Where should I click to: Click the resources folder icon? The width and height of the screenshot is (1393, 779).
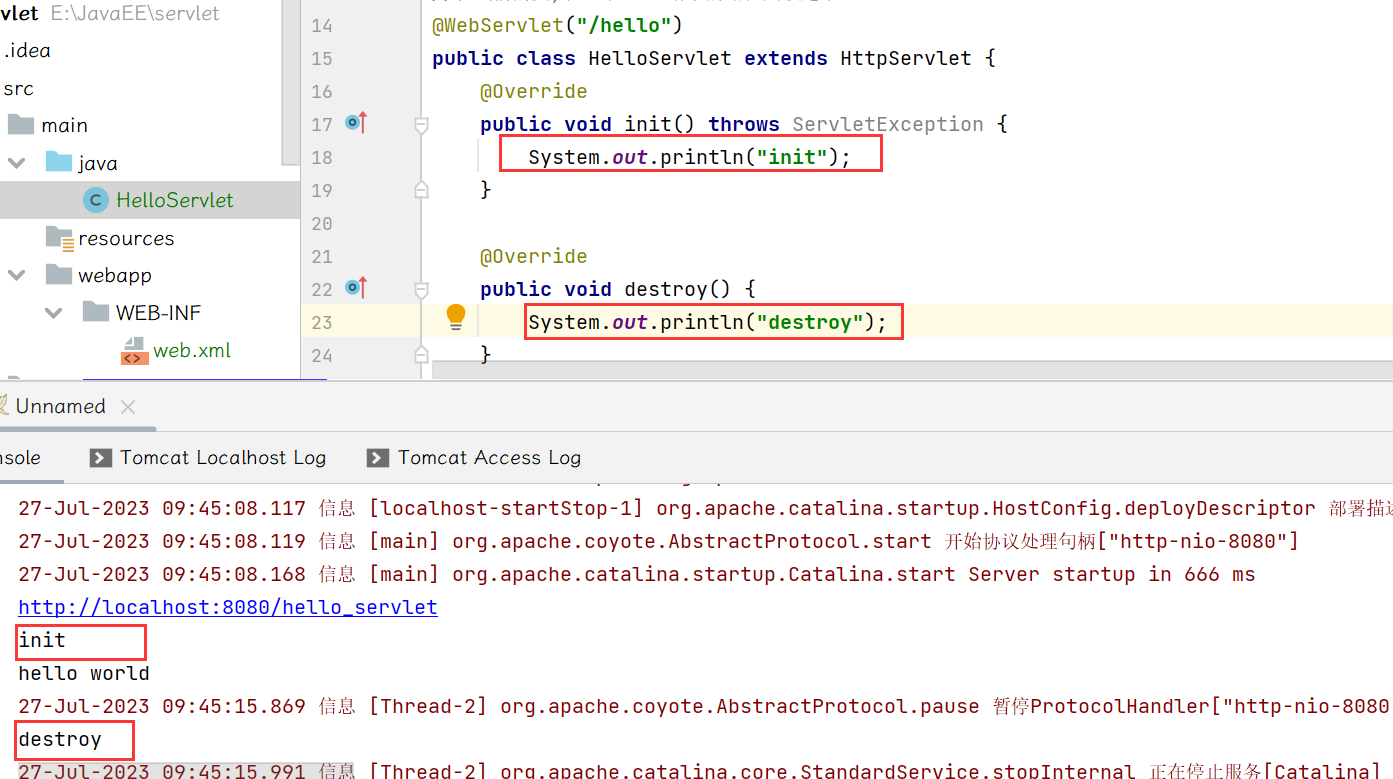tap(60, 238)
